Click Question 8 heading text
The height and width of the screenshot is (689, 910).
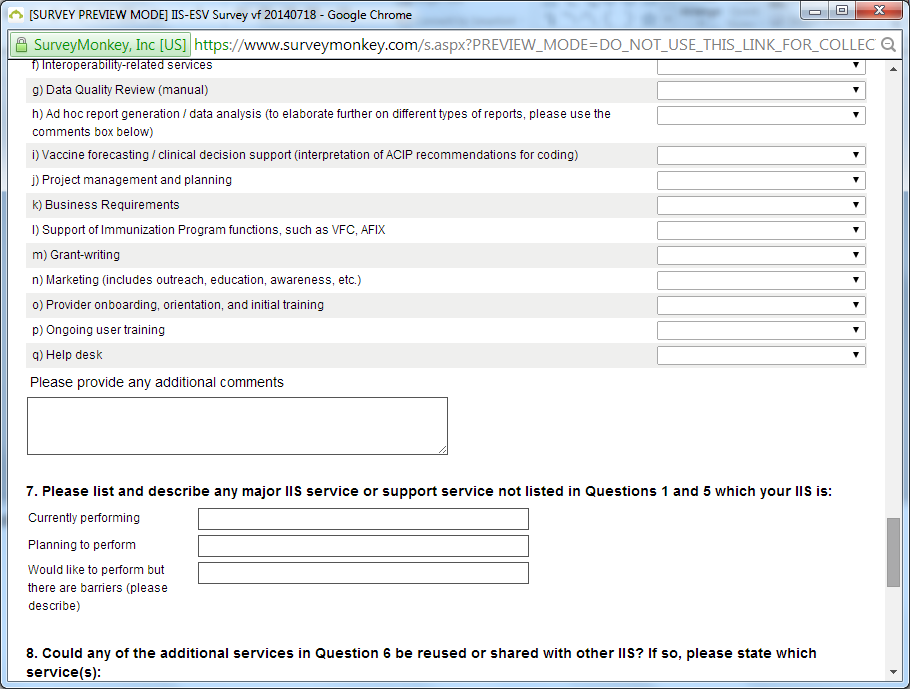click(421, 662)
